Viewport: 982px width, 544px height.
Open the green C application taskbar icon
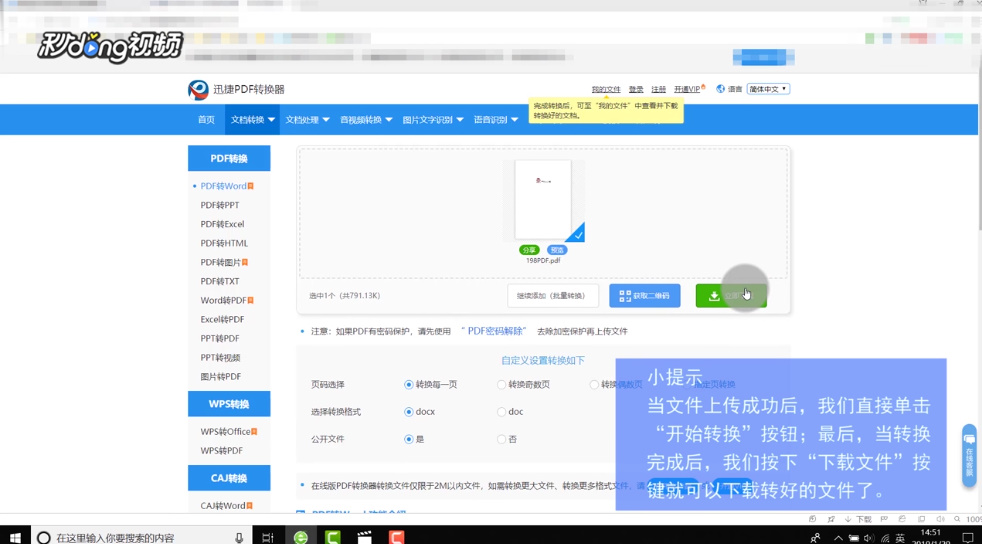[x=333, y=537]
